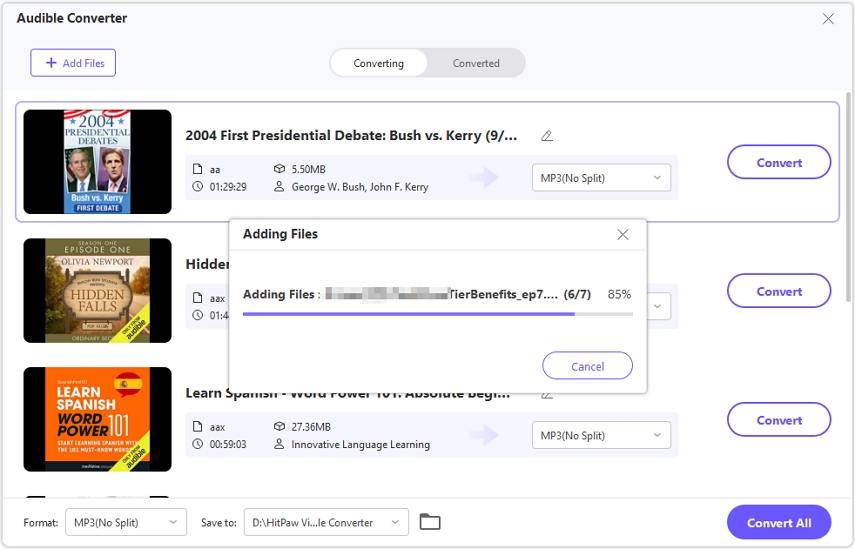Convert the Hidden Falls audiobook
This screenshot has width=855, height=549.
coord(779,291)
